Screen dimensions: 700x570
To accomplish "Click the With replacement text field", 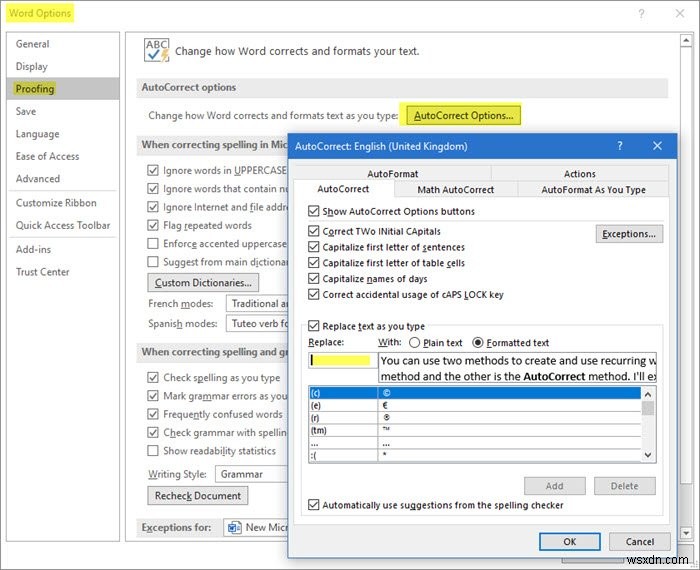I will coord(517,368).
